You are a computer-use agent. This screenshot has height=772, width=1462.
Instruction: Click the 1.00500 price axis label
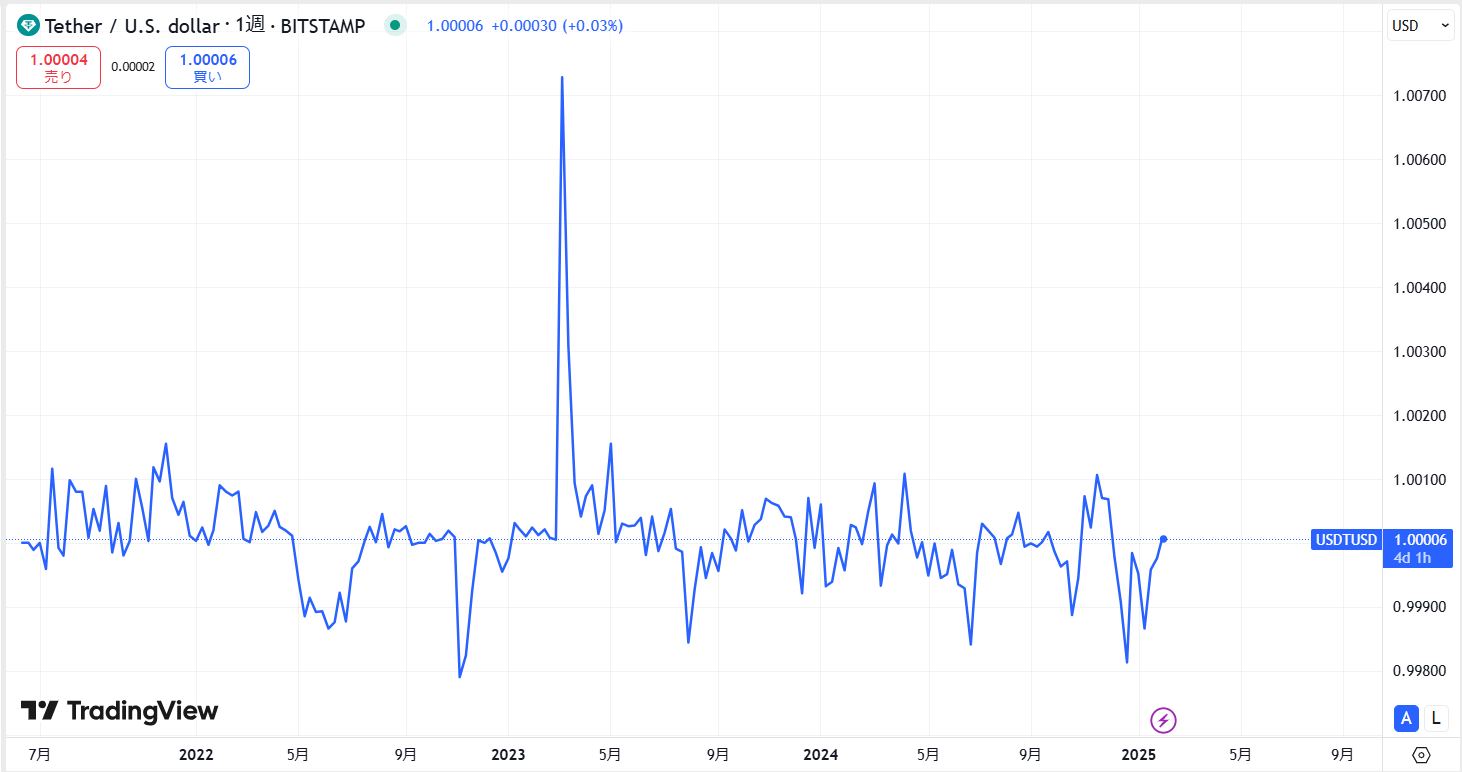pos(1419,224)
